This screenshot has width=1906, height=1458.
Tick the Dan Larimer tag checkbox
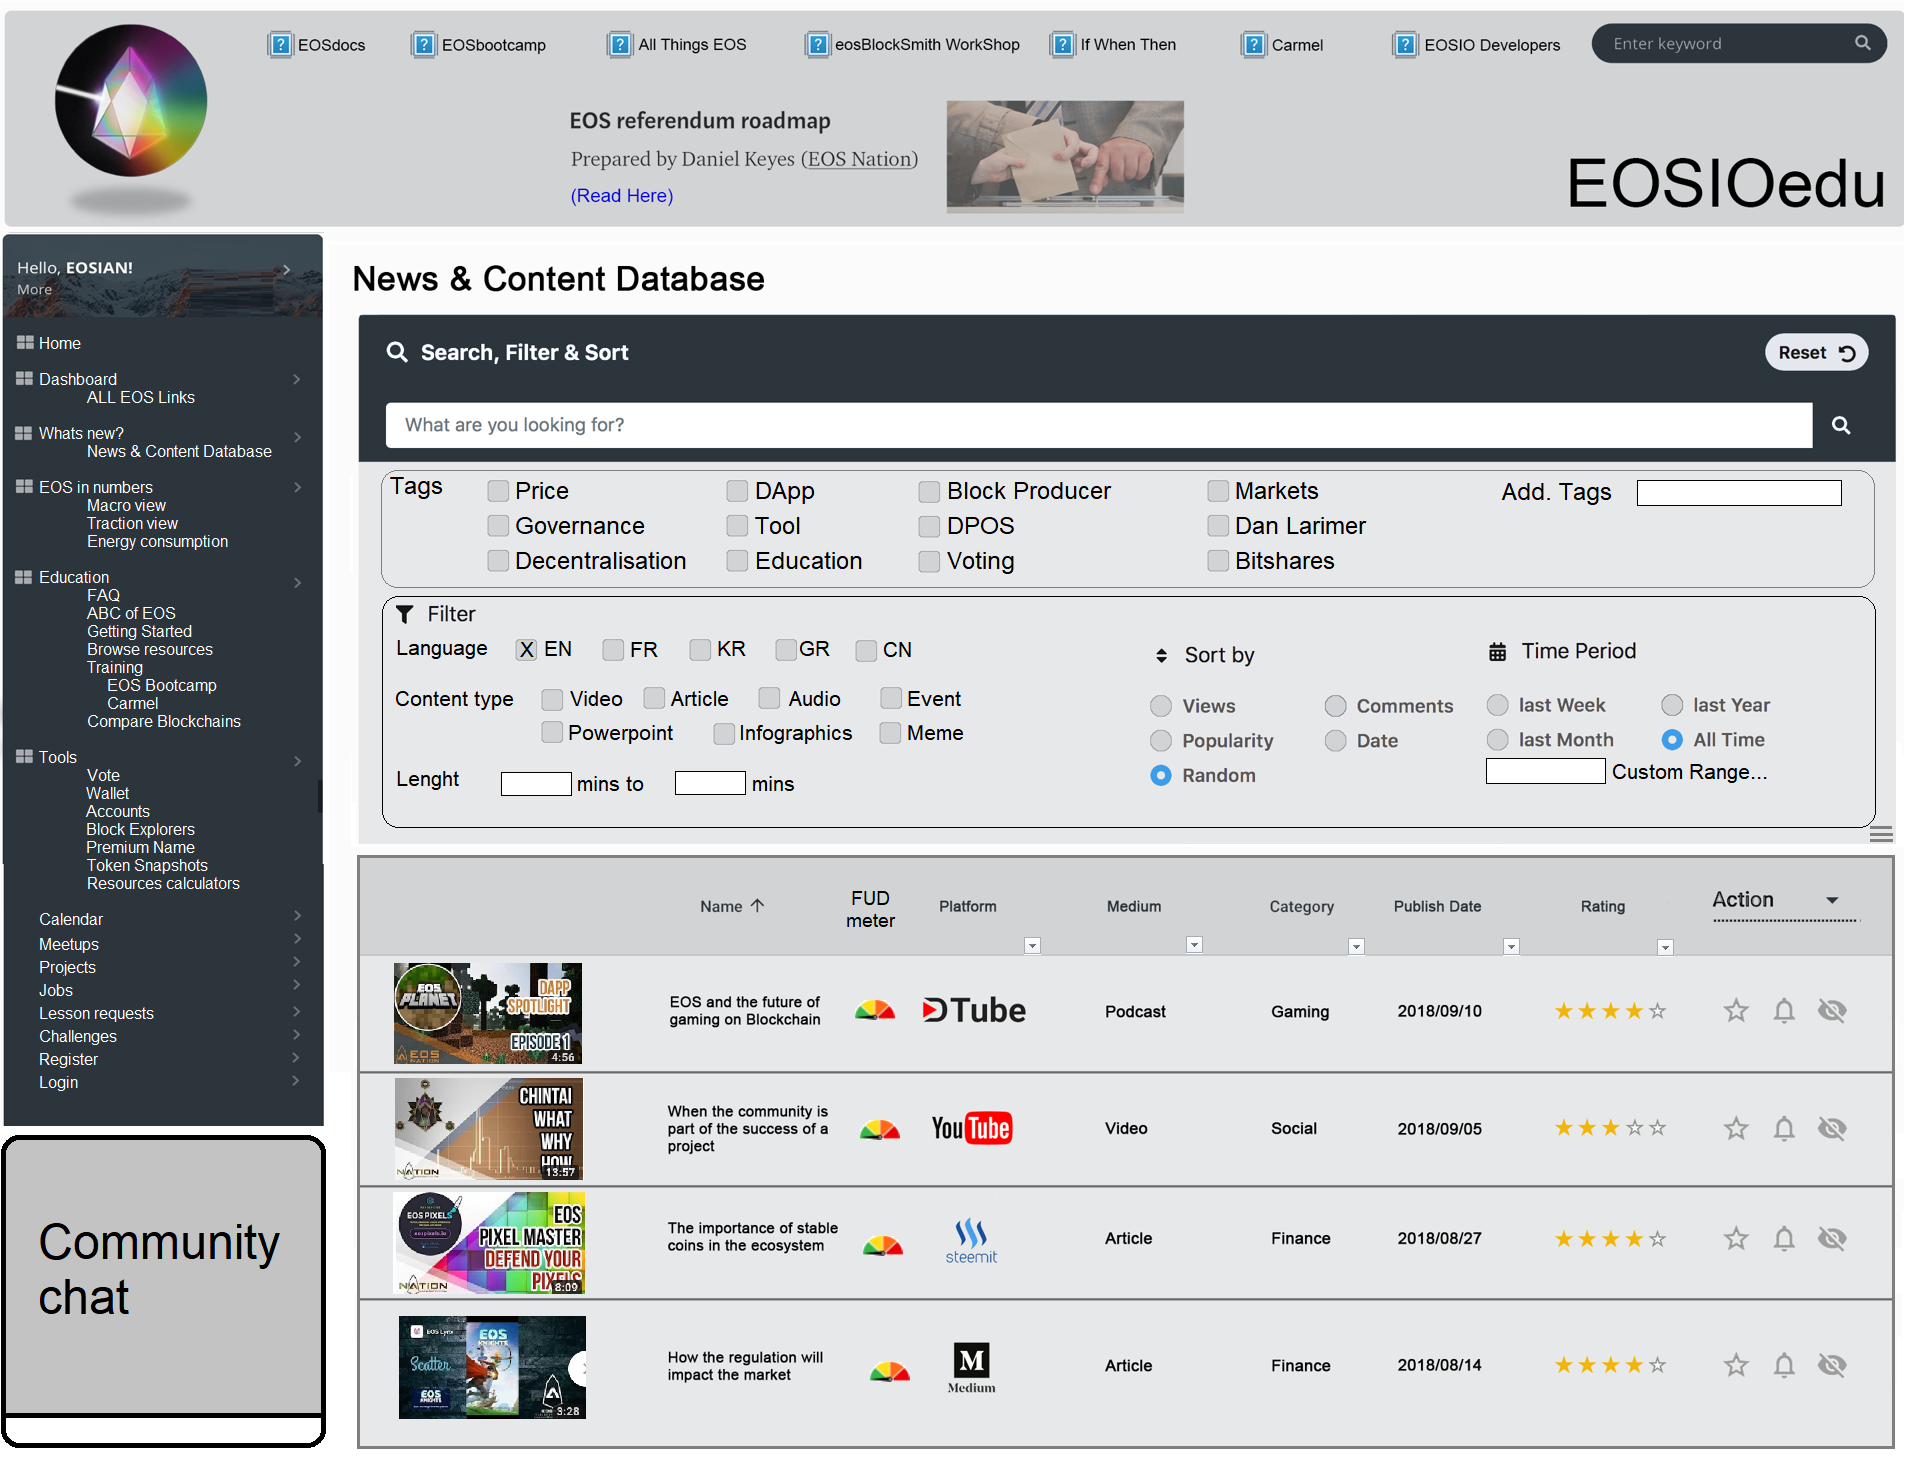pyautogui.click(x=1217, y=526)
